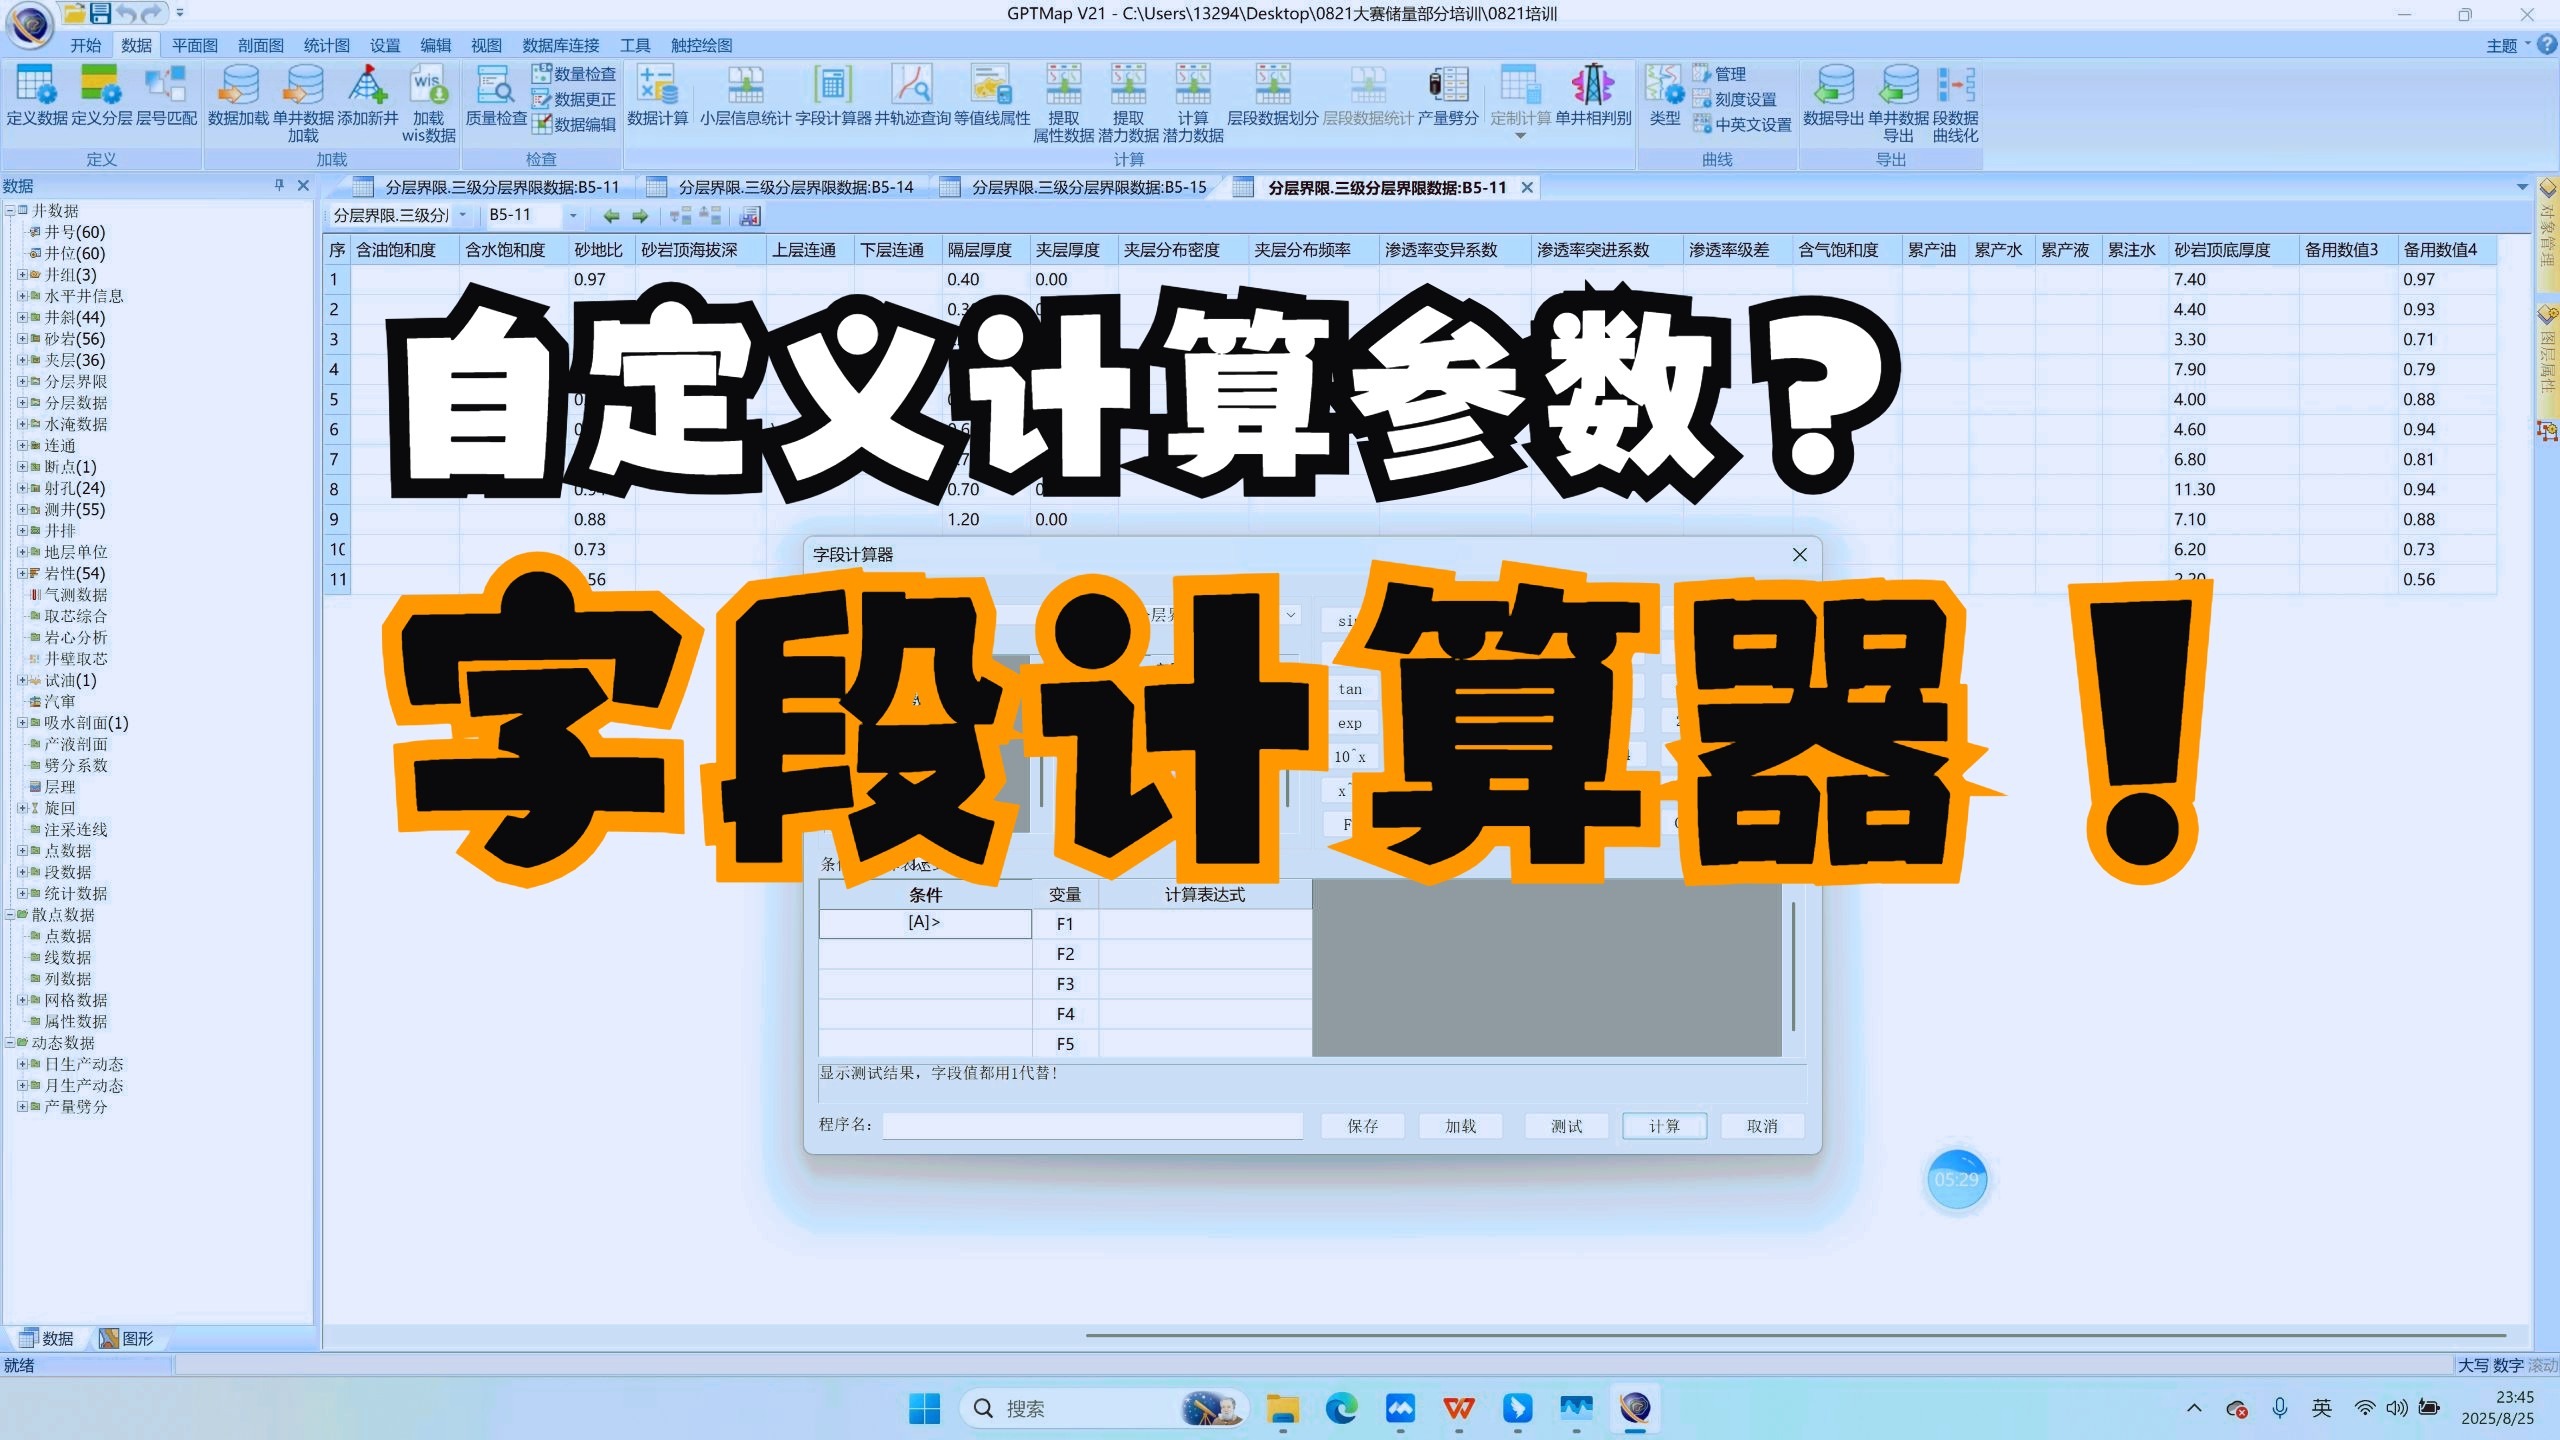
Task: Click the 砂地比 column header
Action: [600, 250]
